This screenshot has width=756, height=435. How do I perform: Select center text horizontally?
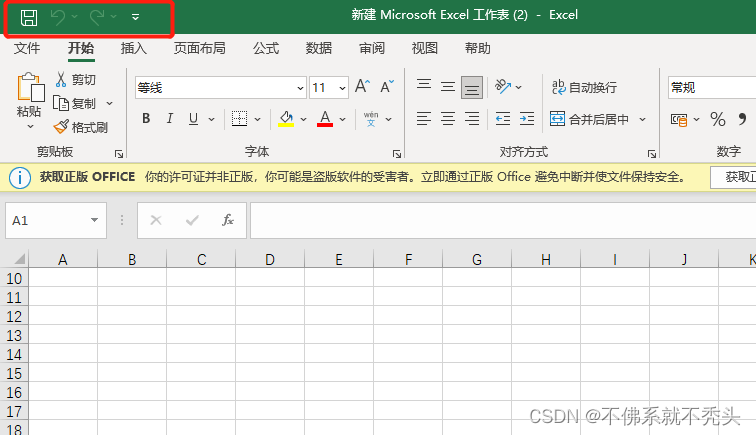click(x=448, y=119)
